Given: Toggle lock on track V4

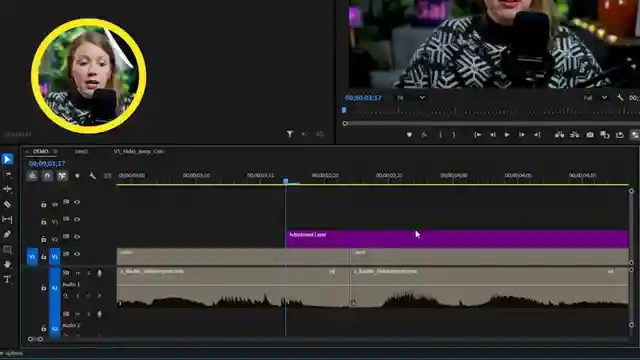Looking at the screenshot, I should click(x=44, y=204).
